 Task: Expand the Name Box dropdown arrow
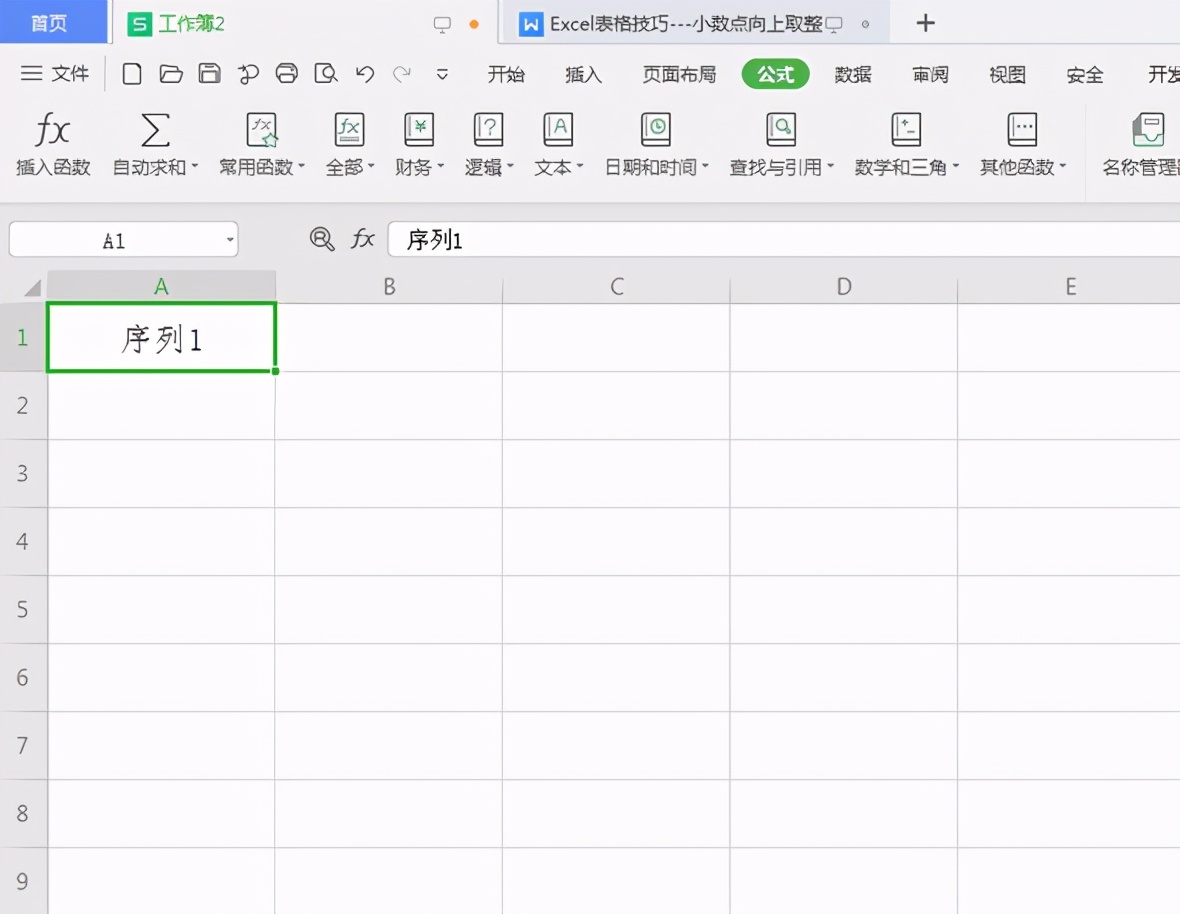tap(230, 240)
